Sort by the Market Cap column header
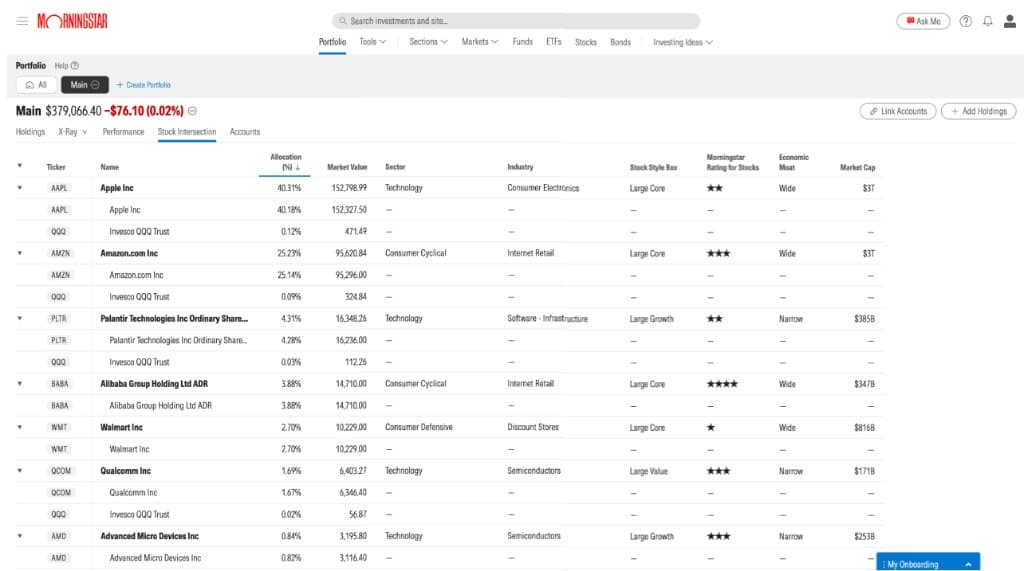This screenshot has height=571, width=1024. tap(857, 168)
